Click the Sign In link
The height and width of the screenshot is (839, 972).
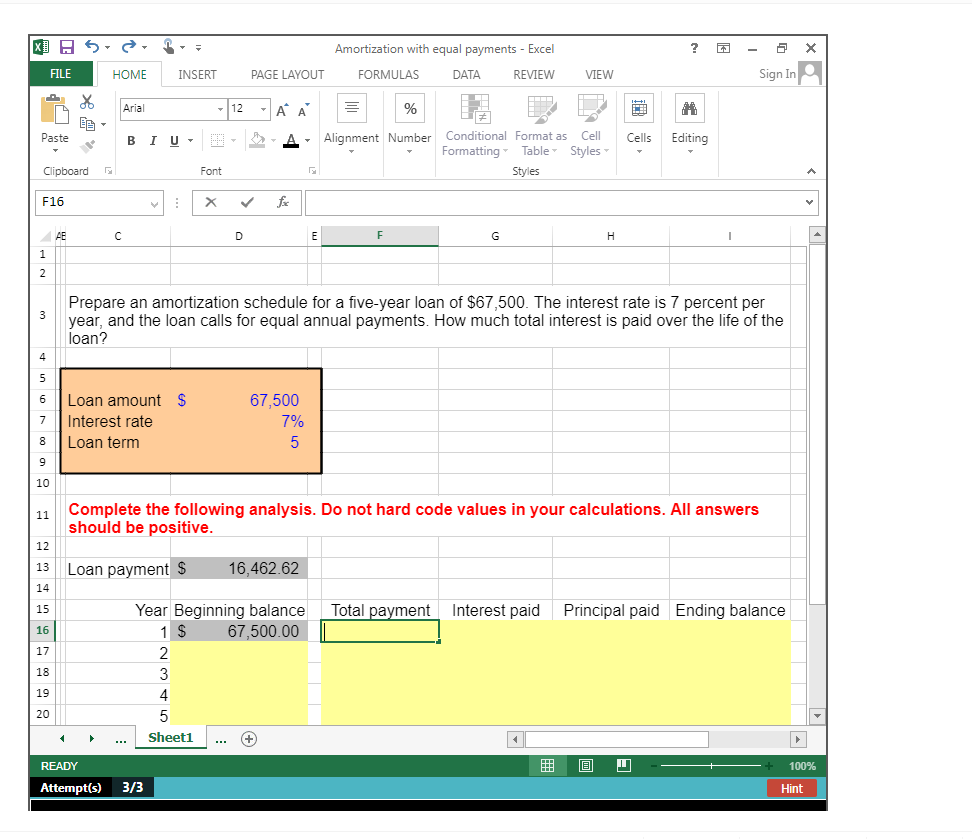pyautogui.click(x=777, y=74)
